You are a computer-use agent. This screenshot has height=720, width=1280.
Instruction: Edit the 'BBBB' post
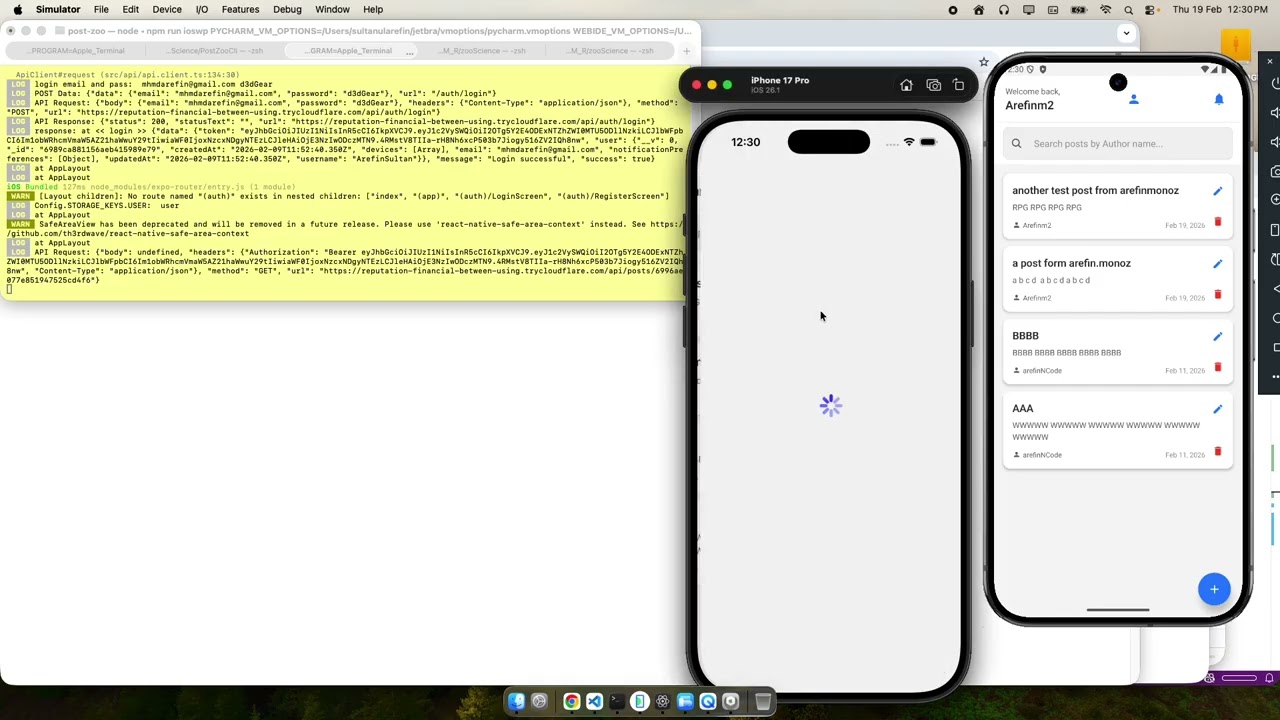click(x=1217, y=337)
